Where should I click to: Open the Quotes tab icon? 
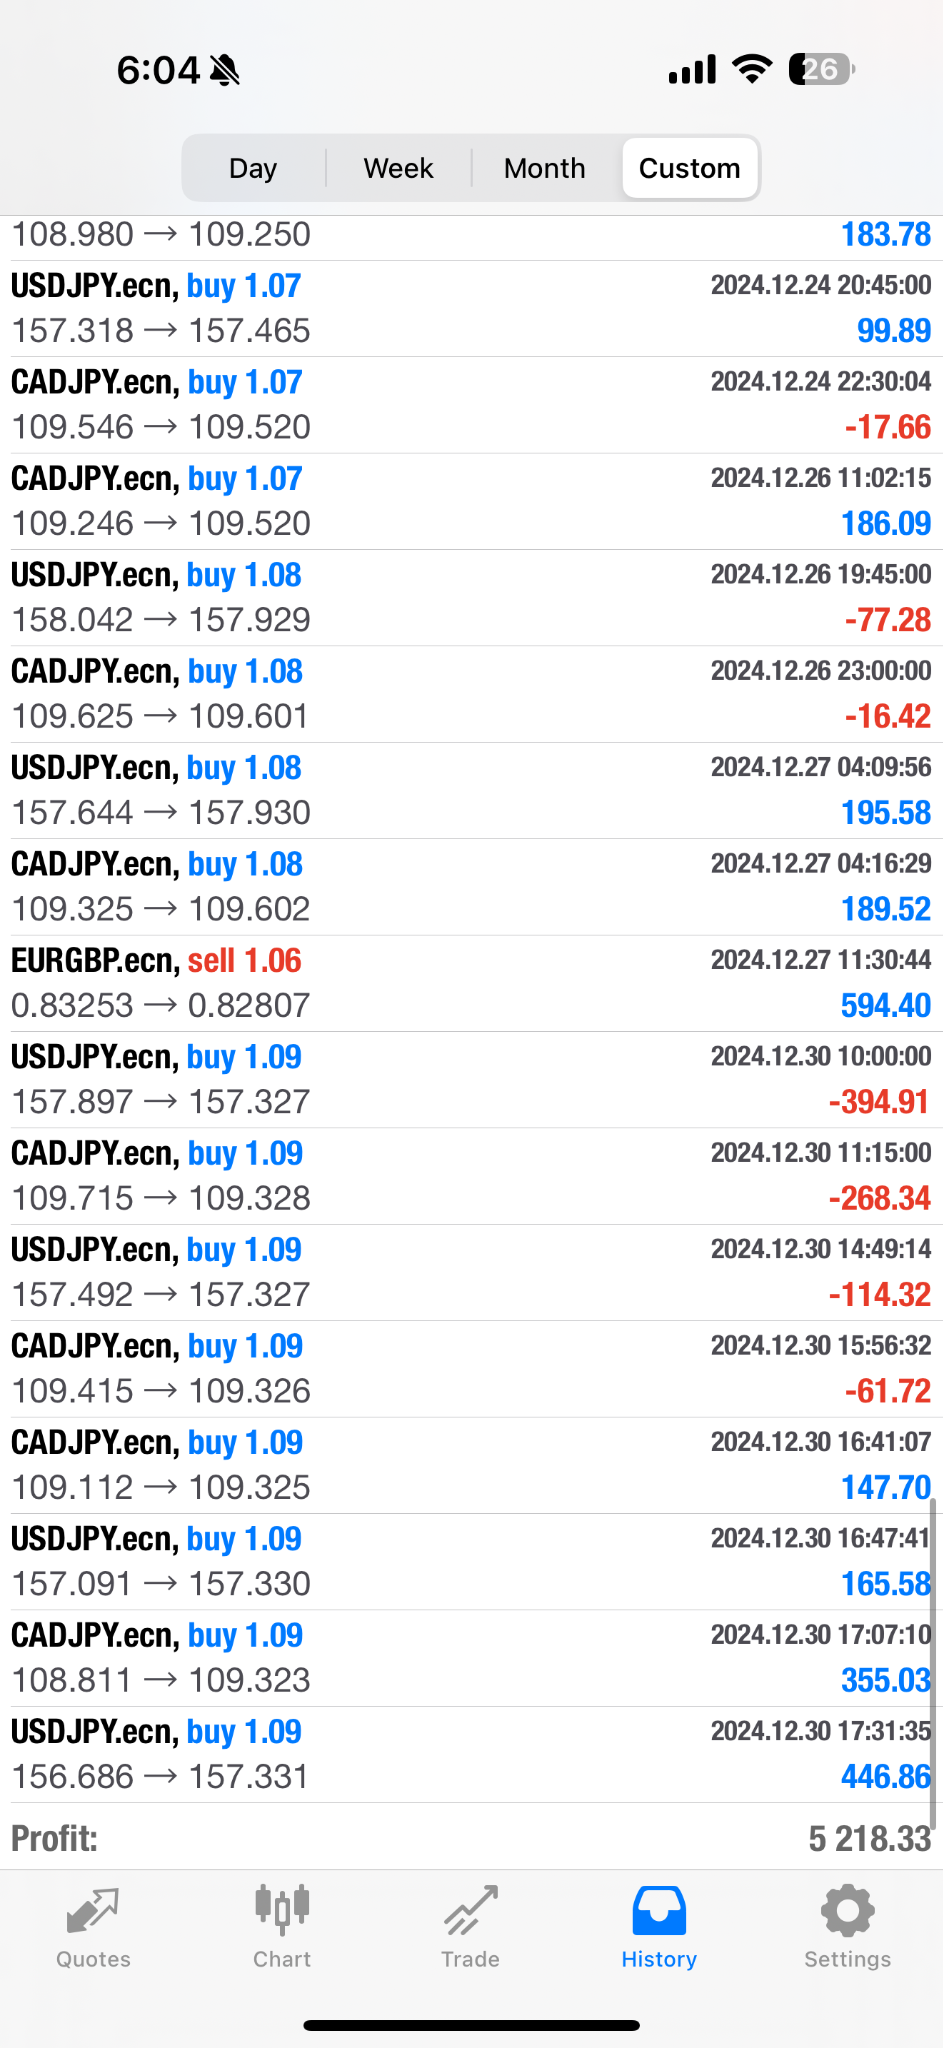pyautogui.click(x=93, y=1912)
